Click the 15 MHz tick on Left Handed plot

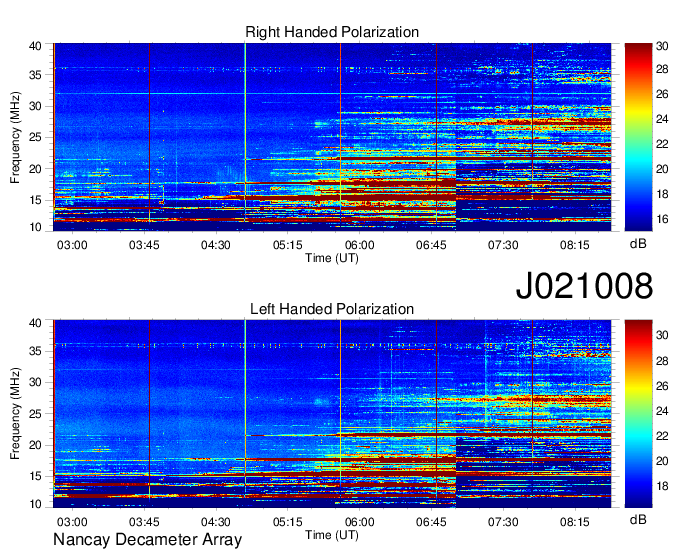click(35, 476)
